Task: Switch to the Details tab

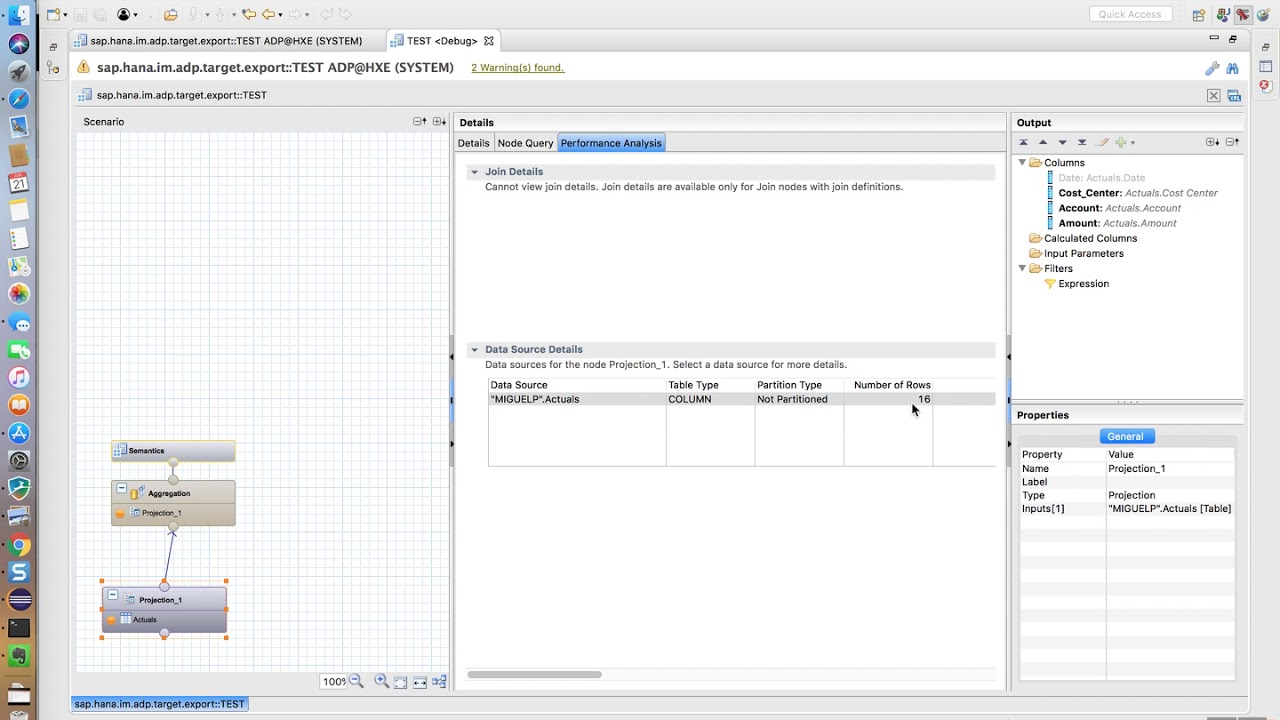Action: 473,143
